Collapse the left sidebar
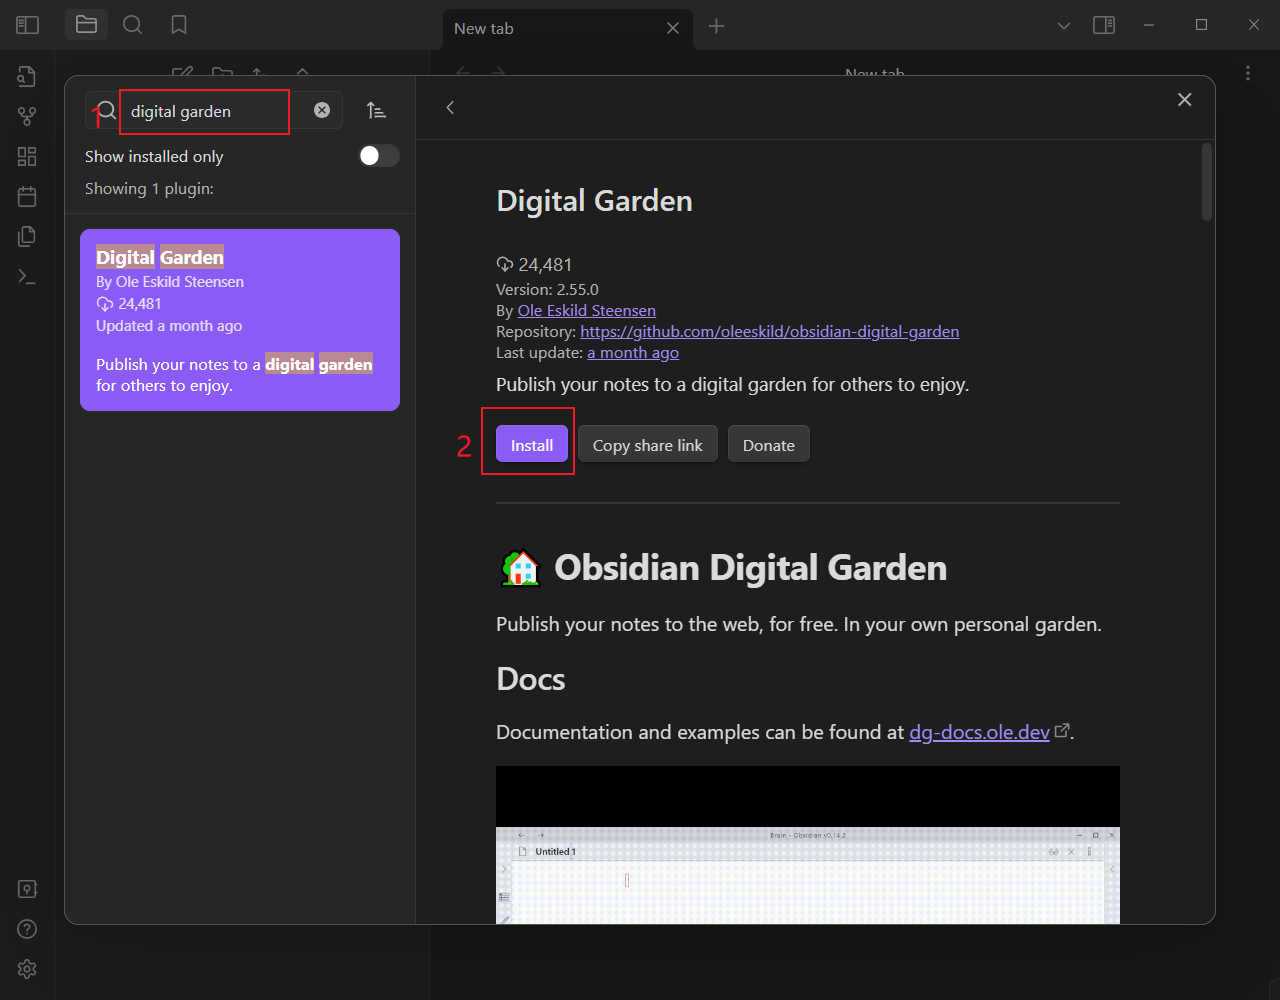1280x1000 pixels. tap(27, 24)
